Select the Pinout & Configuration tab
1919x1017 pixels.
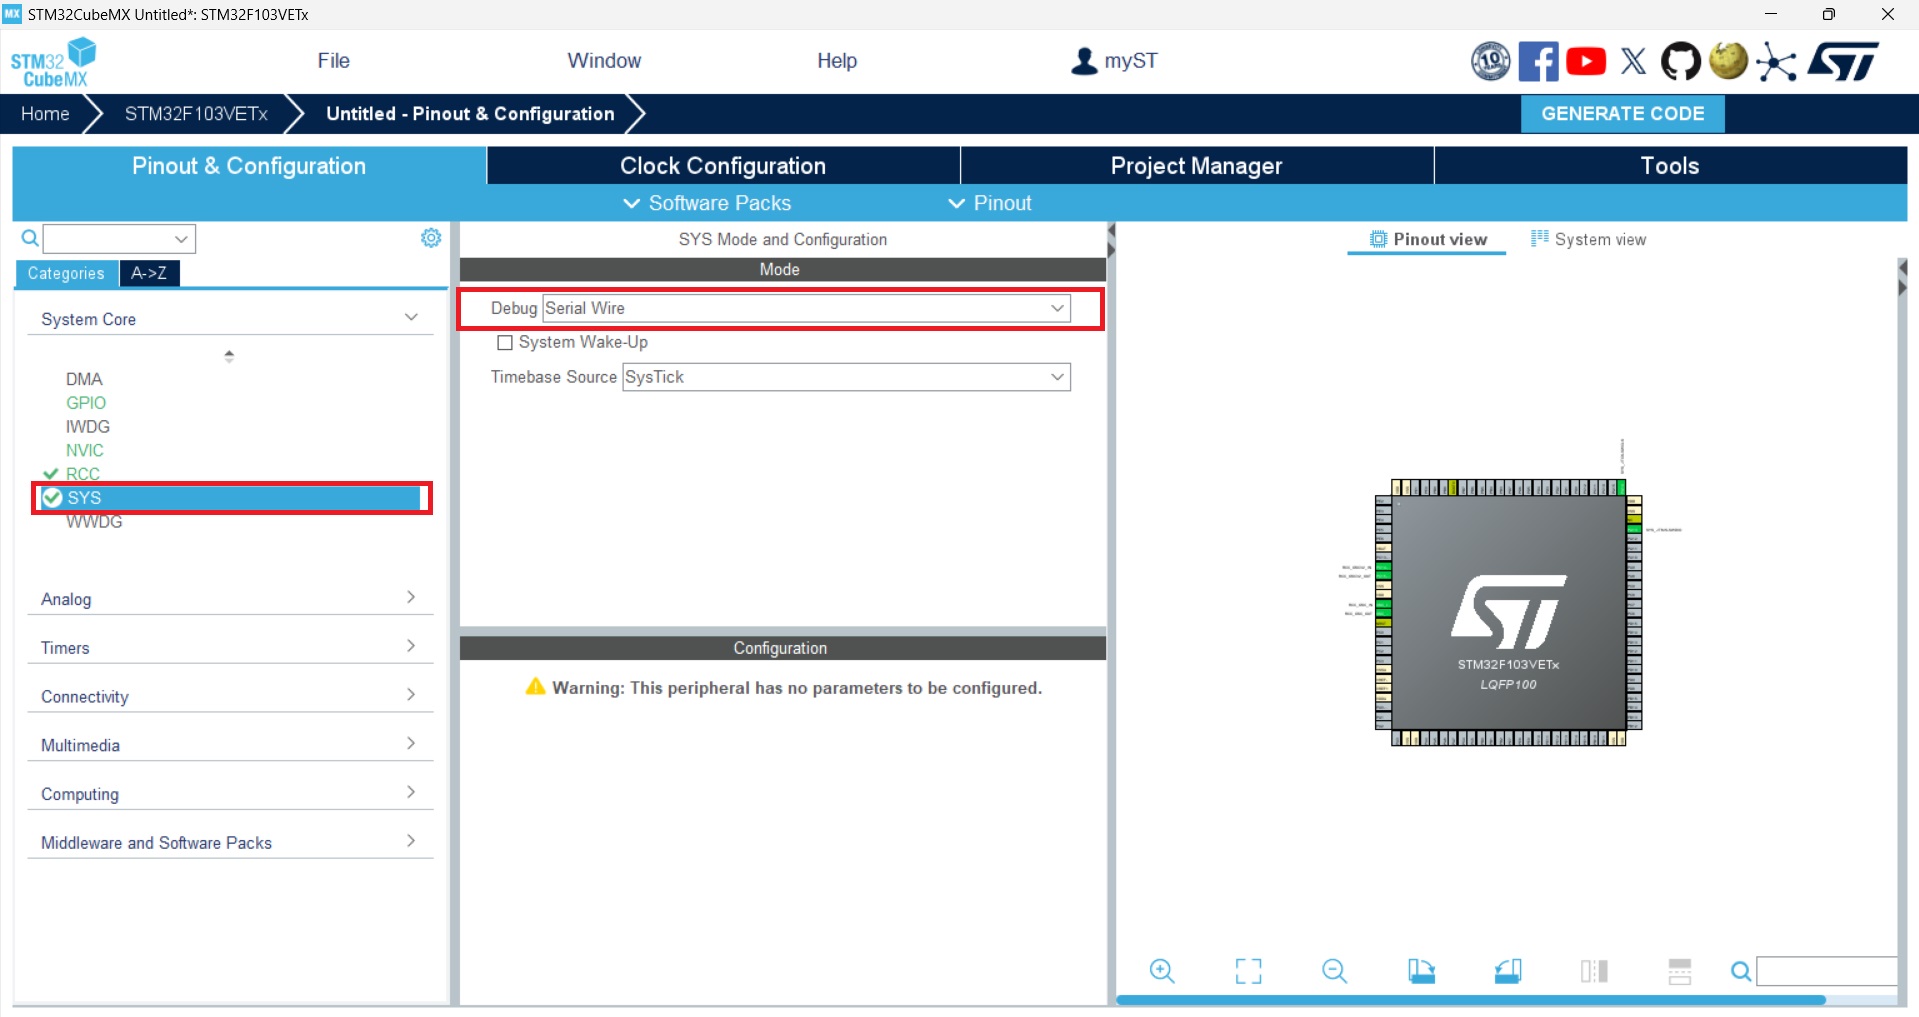249,166
